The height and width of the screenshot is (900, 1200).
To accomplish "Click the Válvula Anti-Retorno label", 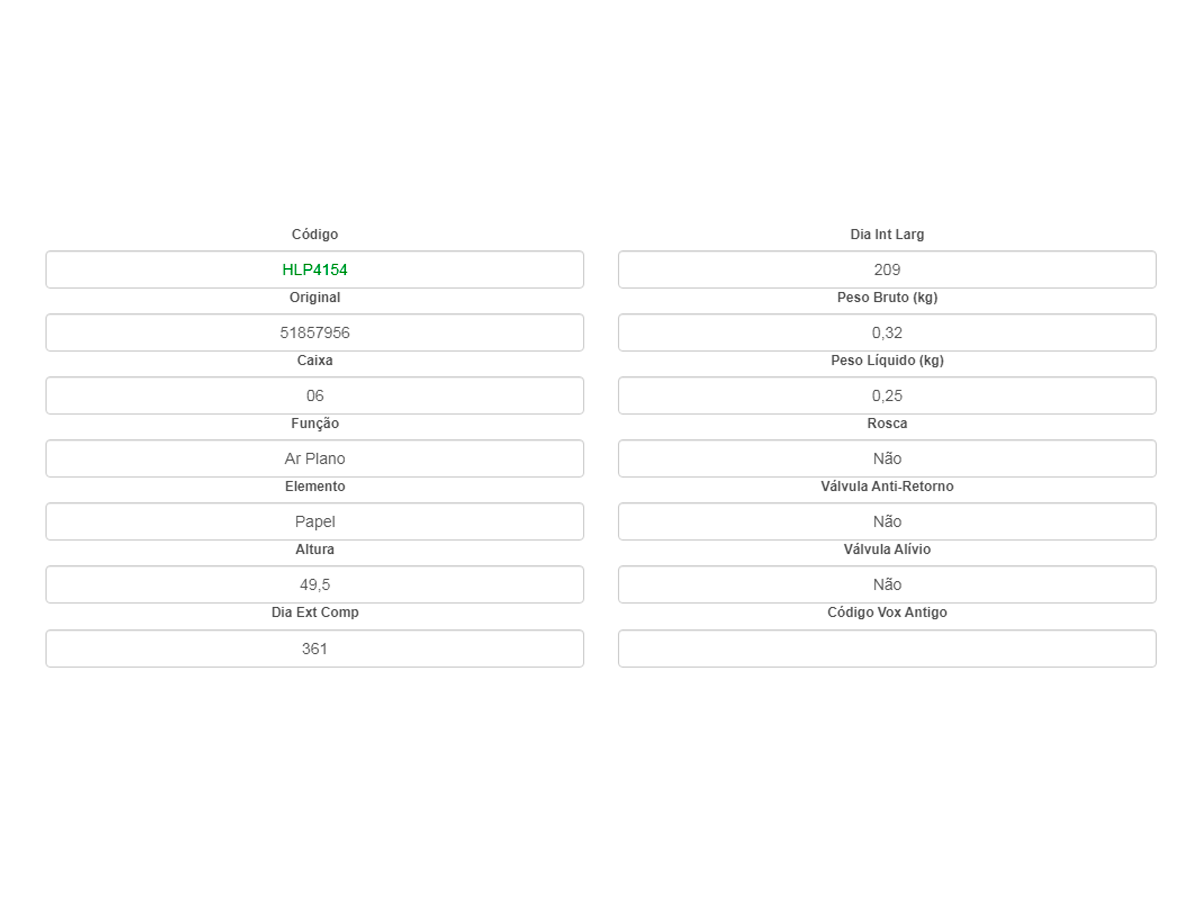I will coord(887,486).
